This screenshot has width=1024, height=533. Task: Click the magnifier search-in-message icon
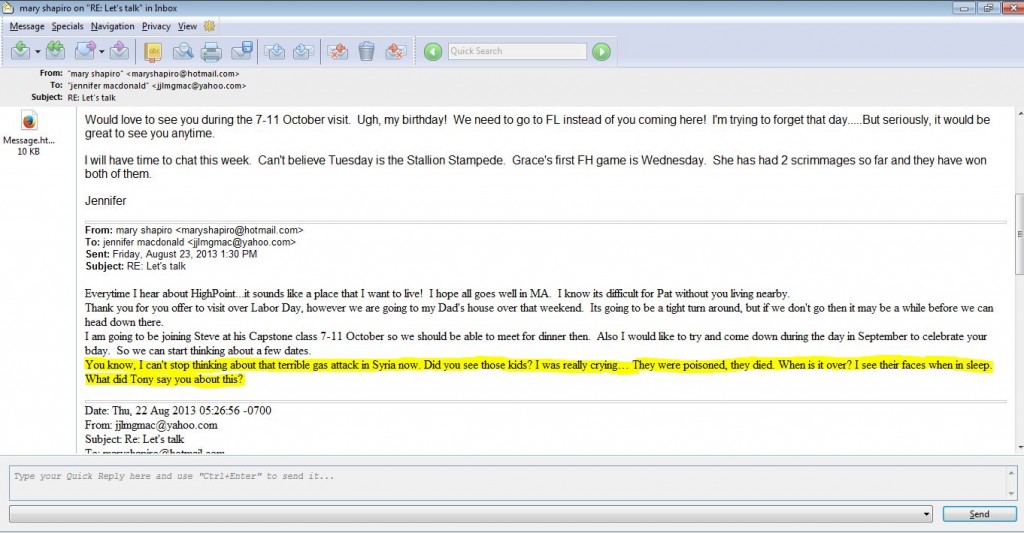pos(183,51)
